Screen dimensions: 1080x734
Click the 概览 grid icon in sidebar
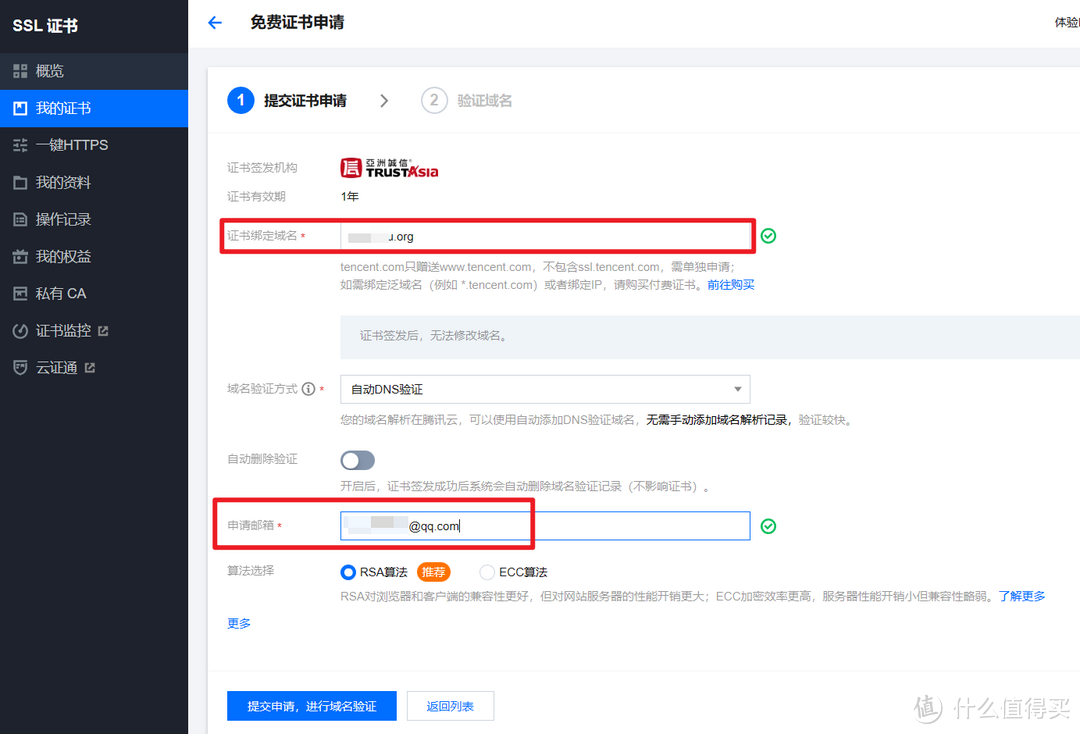click(x=20, y=71)
